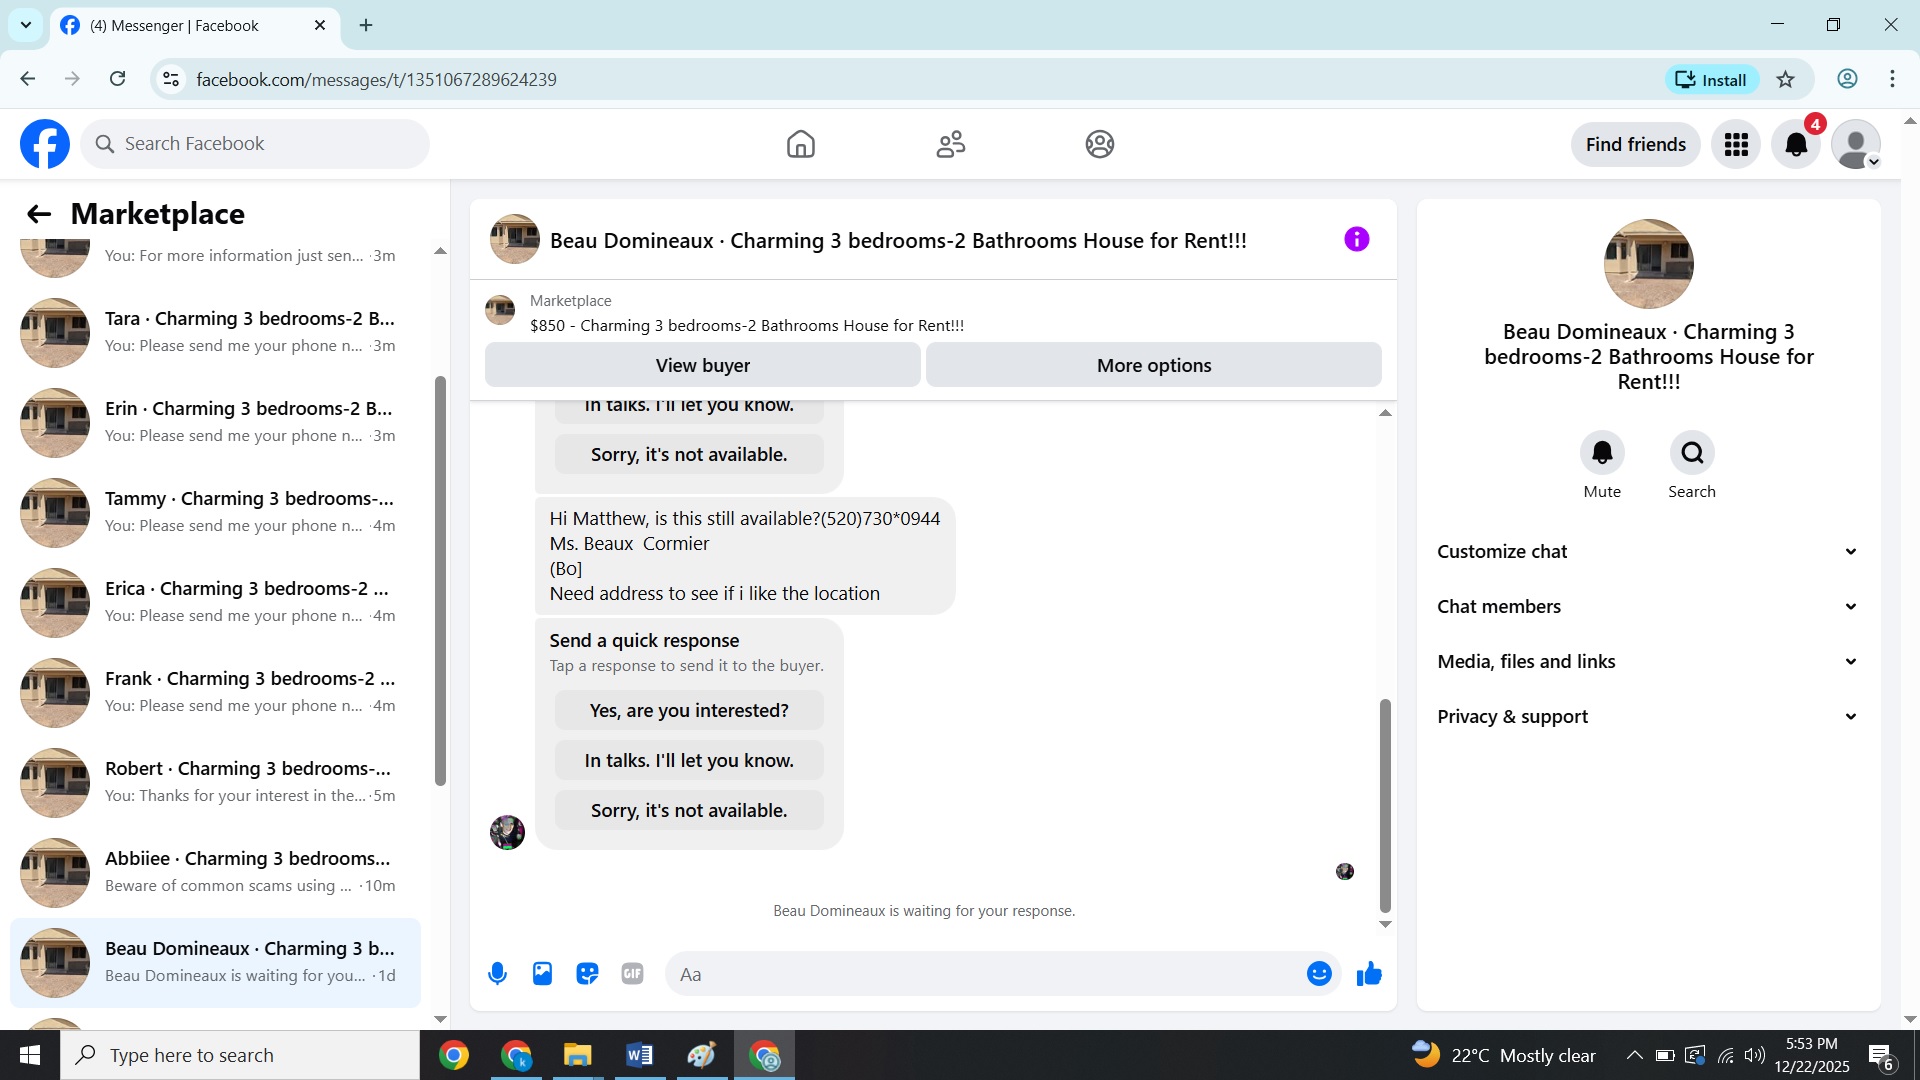
Task: Open Facebook notifications bell
Action: [1796, 145]
